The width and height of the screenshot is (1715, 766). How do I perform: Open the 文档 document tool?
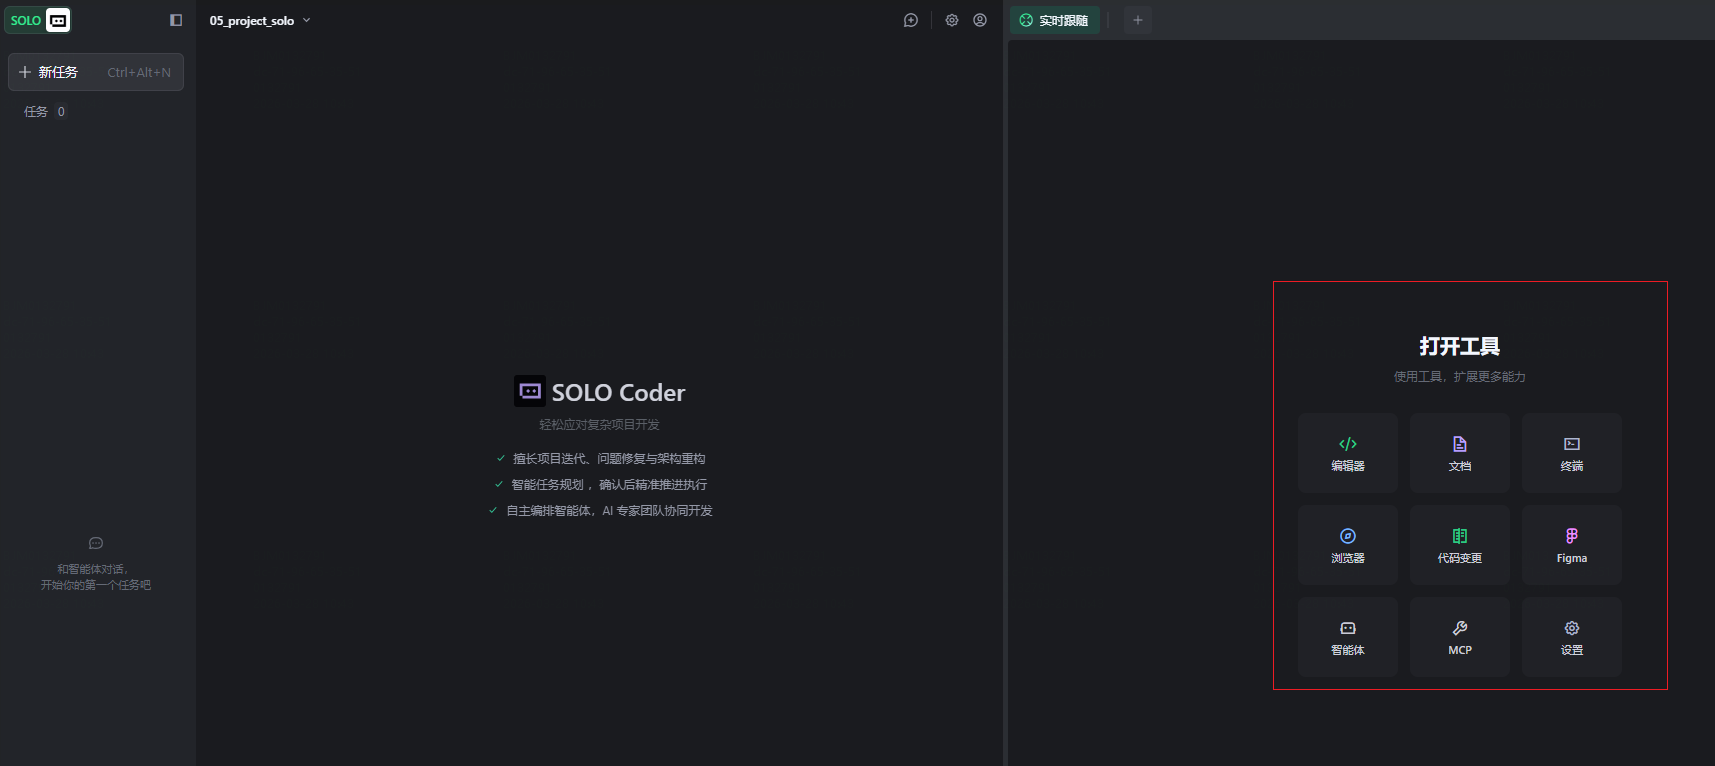click(x=1460, y=453)
